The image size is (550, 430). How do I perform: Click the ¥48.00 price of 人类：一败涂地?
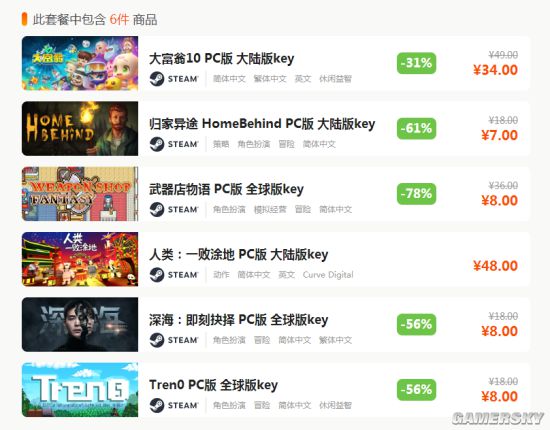tap(495, 266)
